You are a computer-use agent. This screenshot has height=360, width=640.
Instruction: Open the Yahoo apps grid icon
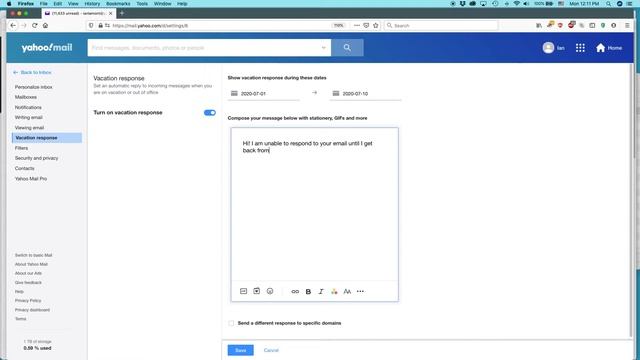point(580,48)
